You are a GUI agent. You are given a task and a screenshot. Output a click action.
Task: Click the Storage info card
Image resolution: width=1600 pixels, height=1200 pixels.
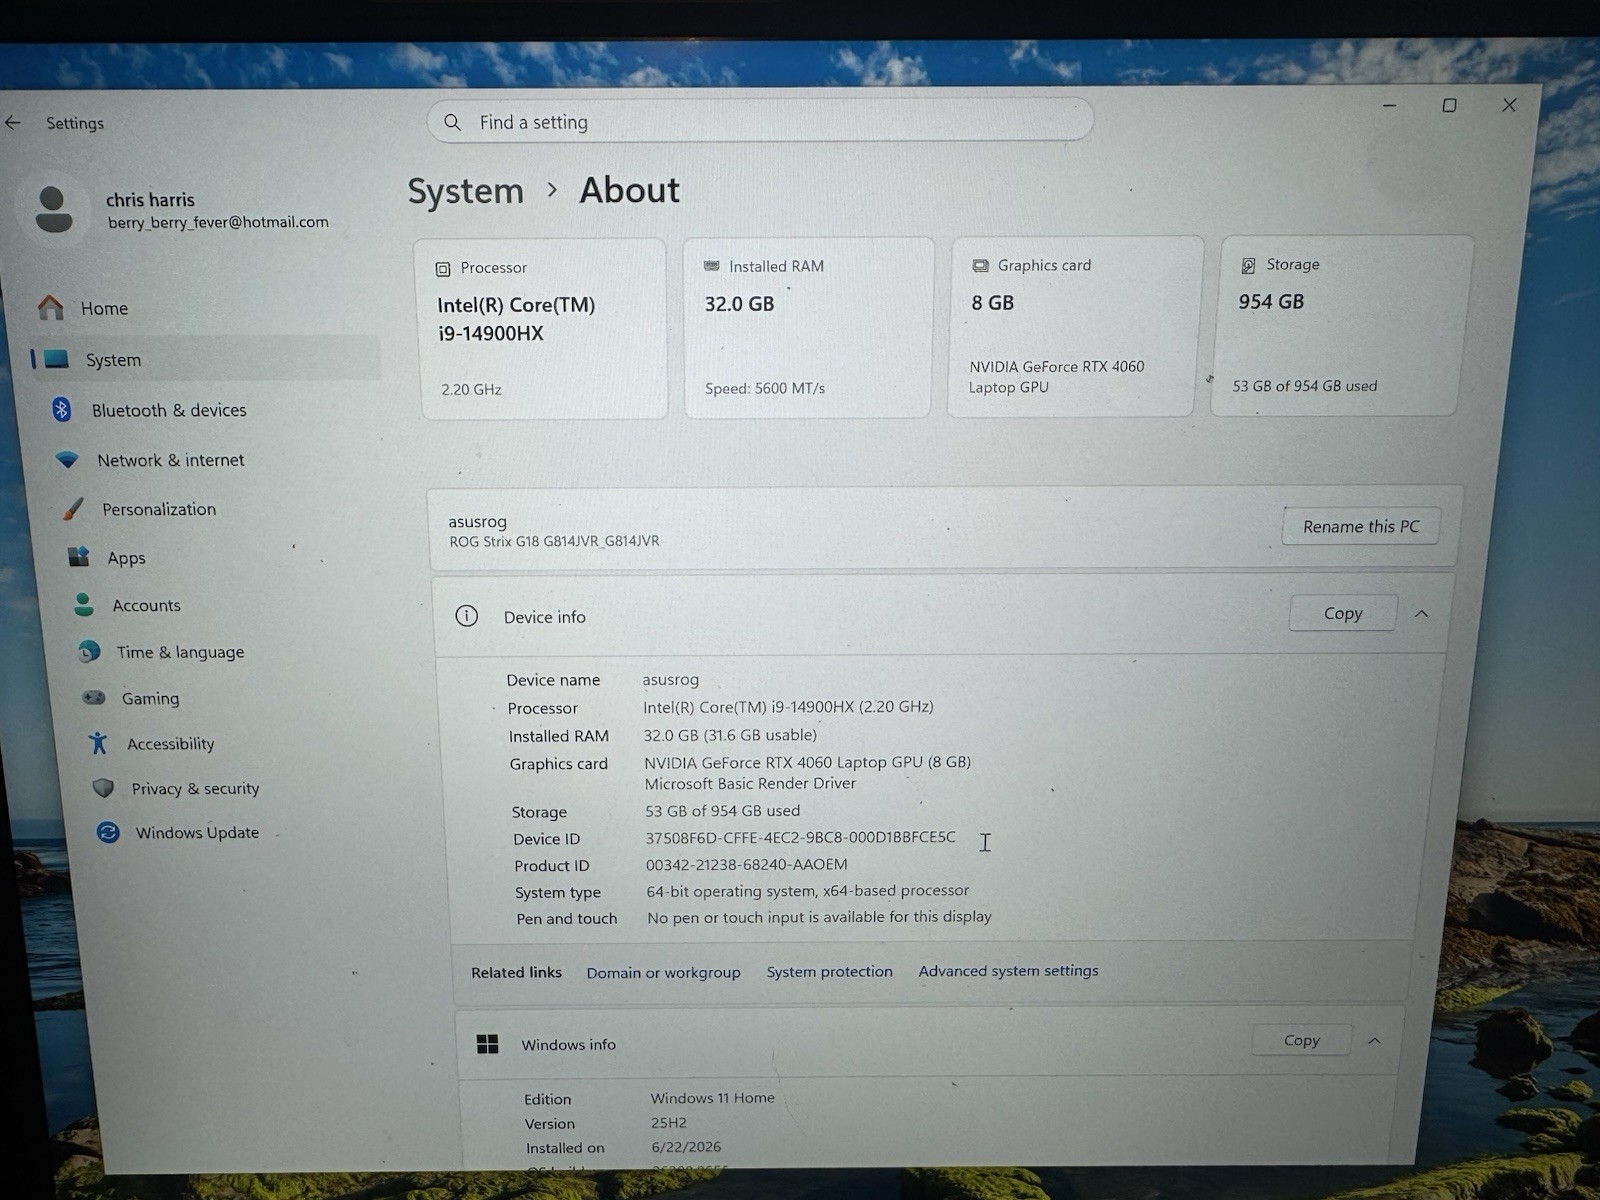pos(1340,325)
